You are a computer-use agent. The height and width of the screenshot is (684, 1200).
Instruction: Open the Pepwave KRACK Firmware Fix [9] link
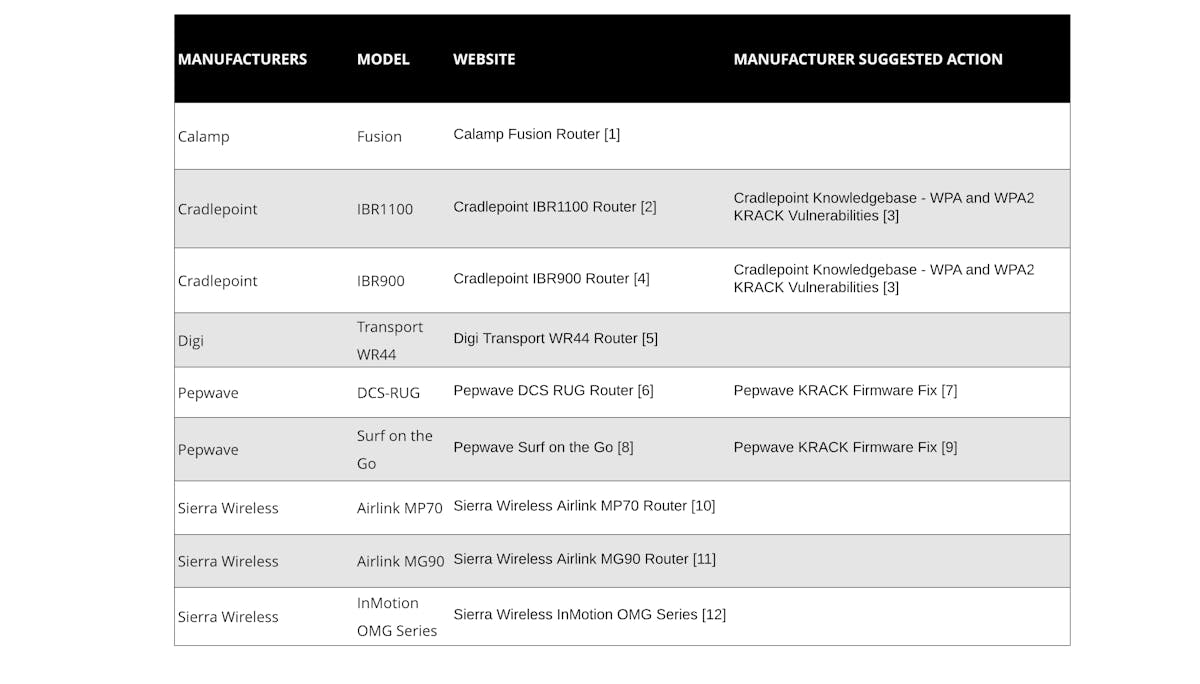[x=845, y=447]
